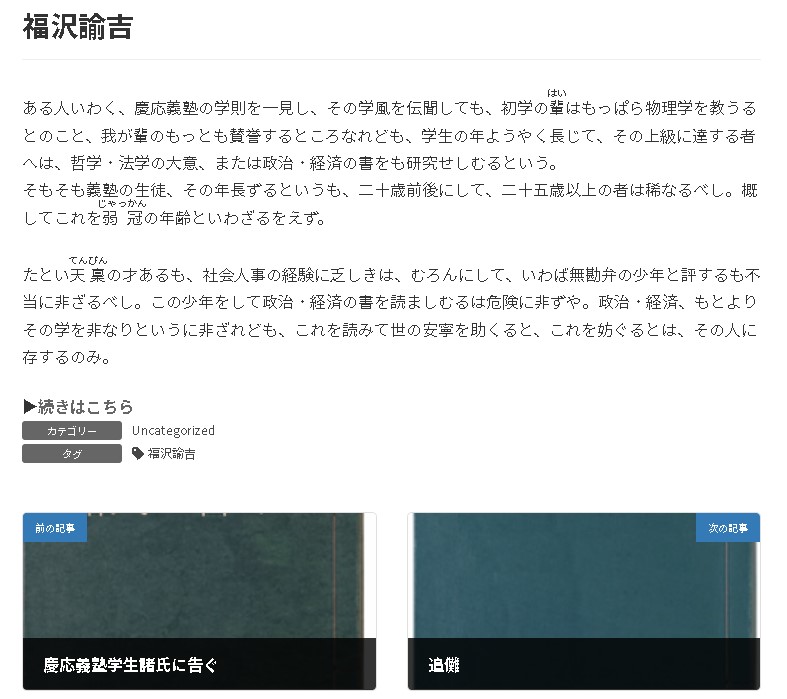Open the previous article thumbnail image
Viewport: 787px width, 699px height.
click(x=199, y=580)
